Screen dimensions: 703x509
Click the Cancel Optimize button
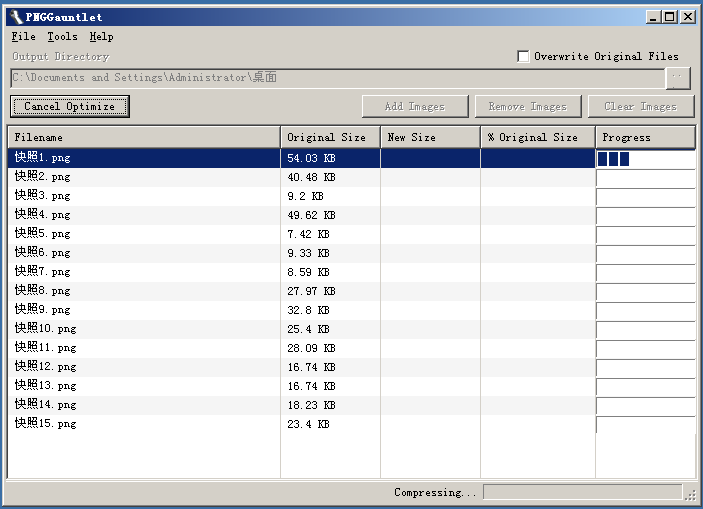[70, 106]
